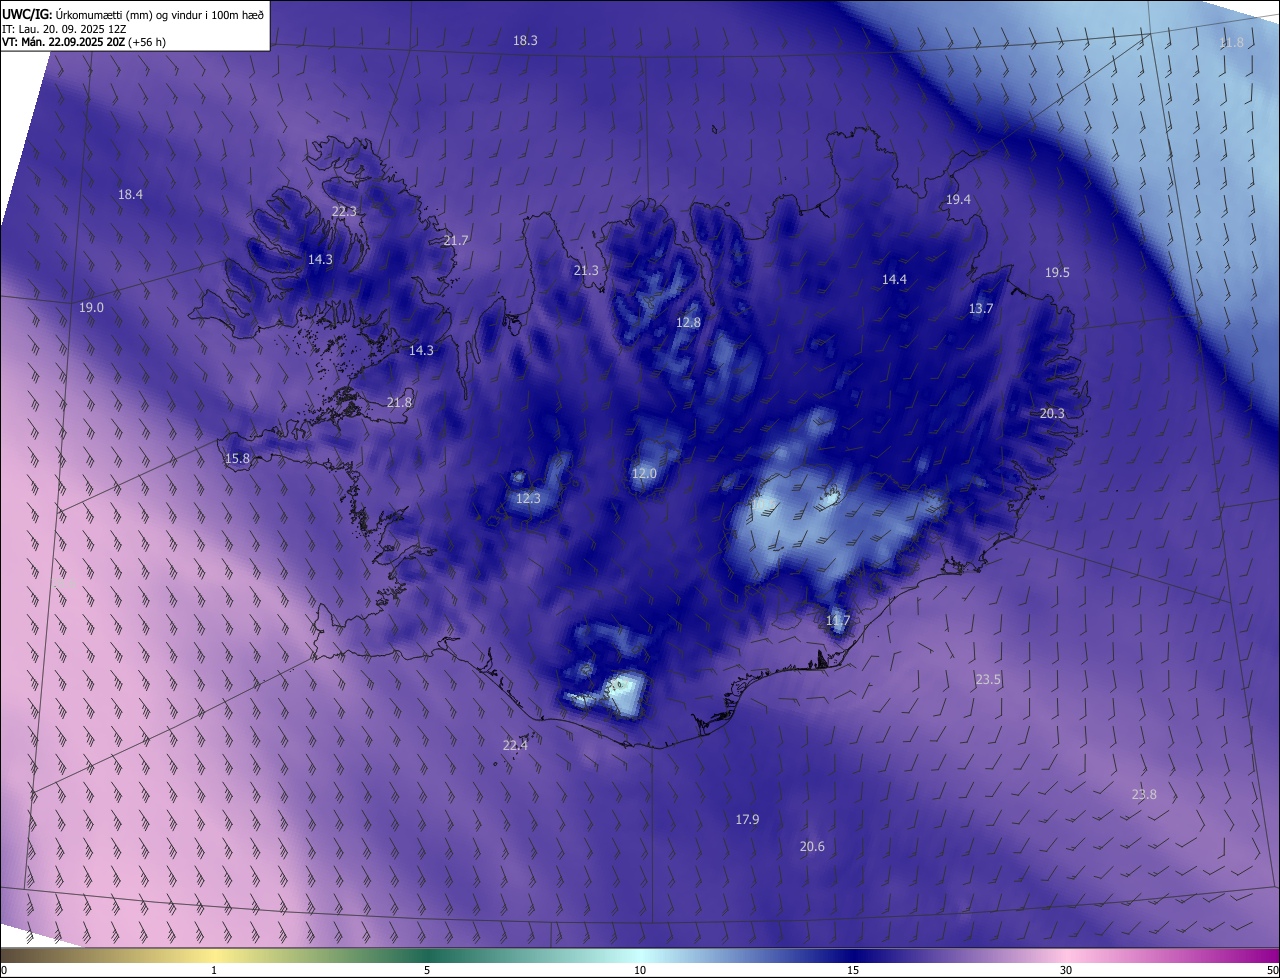The height and width of the screenshot is (978, 1280).
Task: Click the 21.8 value label
Action: [x=399, y=403]
